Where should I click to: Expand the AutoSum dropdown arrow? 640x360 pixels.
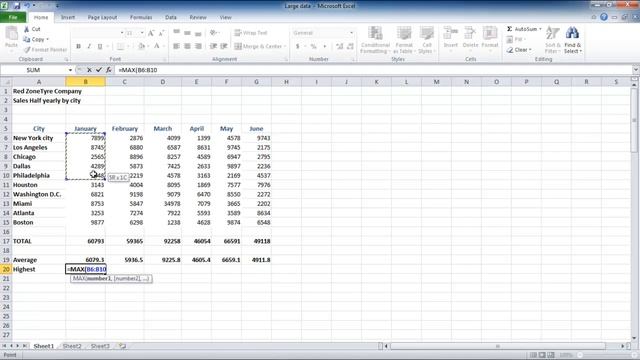(x=540, y=29)
